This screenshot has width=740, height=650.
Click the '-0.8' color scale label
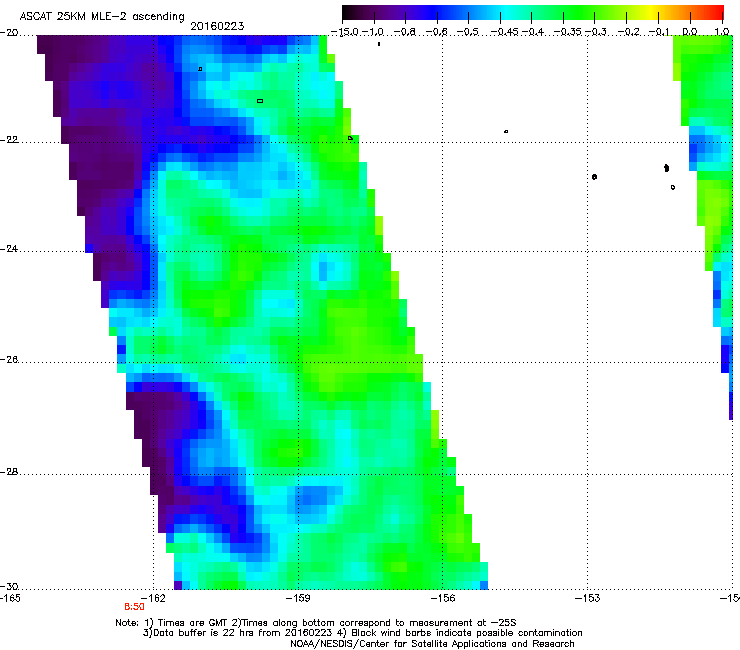406,32
